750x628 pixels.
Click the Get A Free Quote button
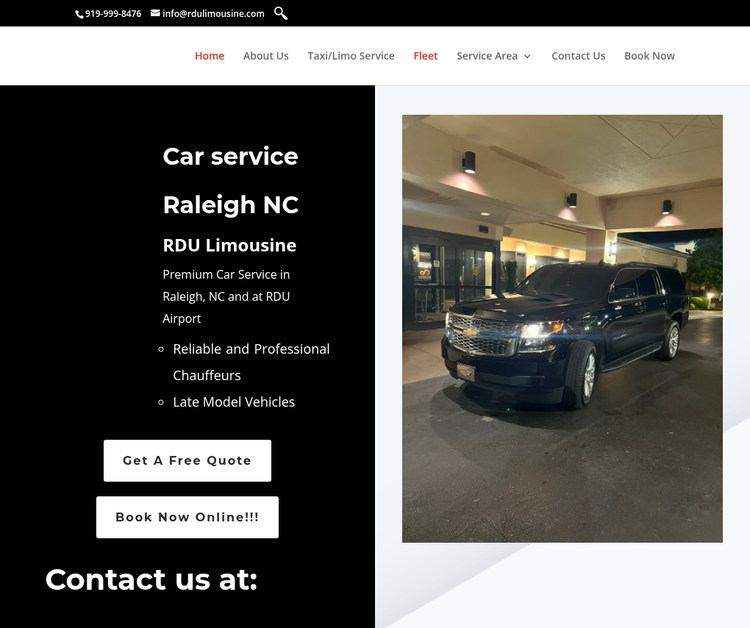tap(188, 461)
